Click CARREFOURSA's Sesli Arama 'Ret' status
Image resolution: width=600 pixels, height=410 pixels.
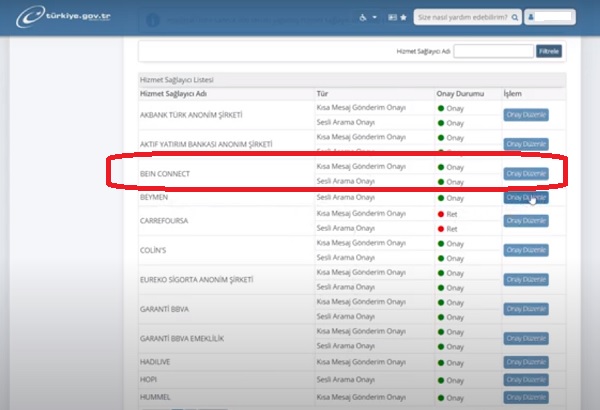[x=447, y=229]
